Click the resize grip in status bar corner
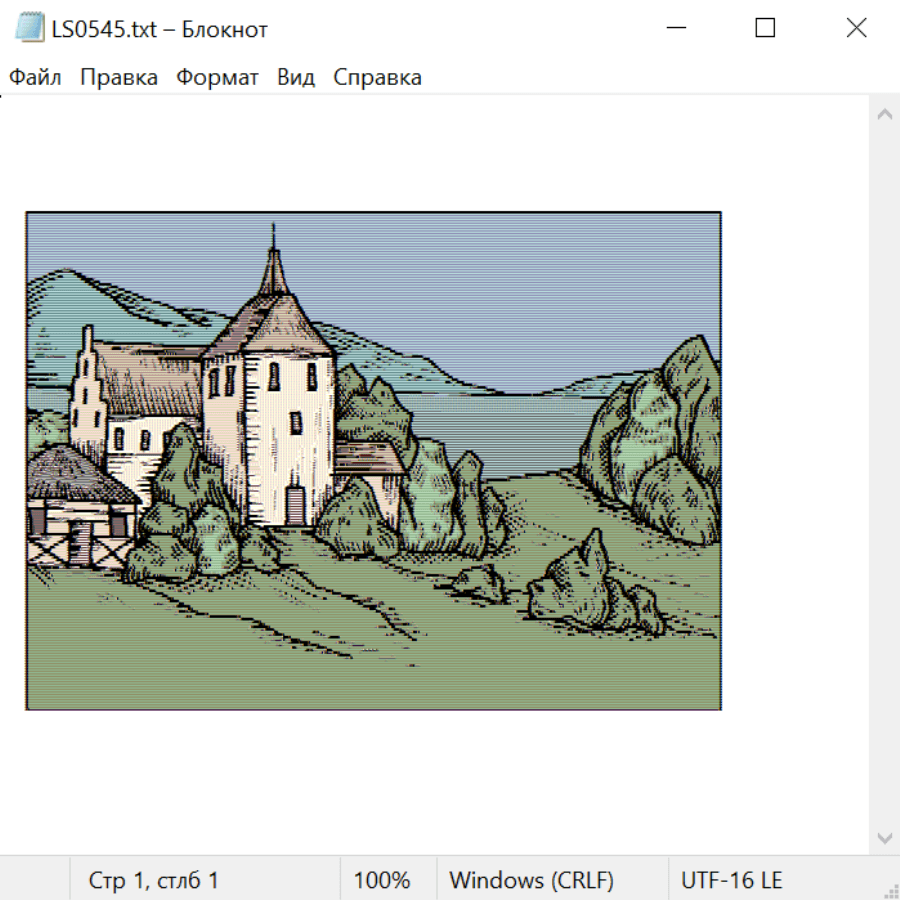 coord(890,890)
